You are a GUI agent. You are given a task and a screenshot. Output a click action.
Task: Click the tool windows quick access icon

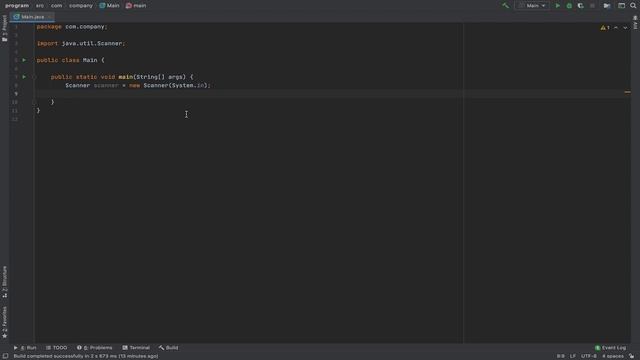click(5, 356)
